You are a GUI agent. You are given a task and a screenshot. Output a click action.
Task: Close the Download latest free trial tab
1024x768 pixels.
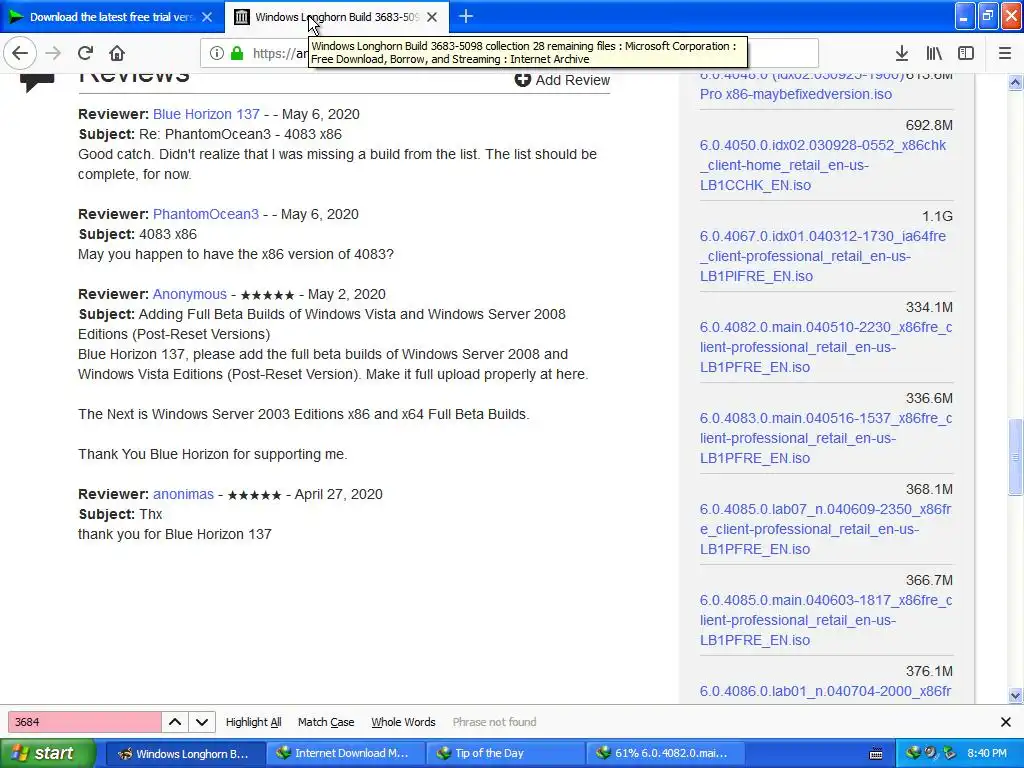click(x=207, y=17)
